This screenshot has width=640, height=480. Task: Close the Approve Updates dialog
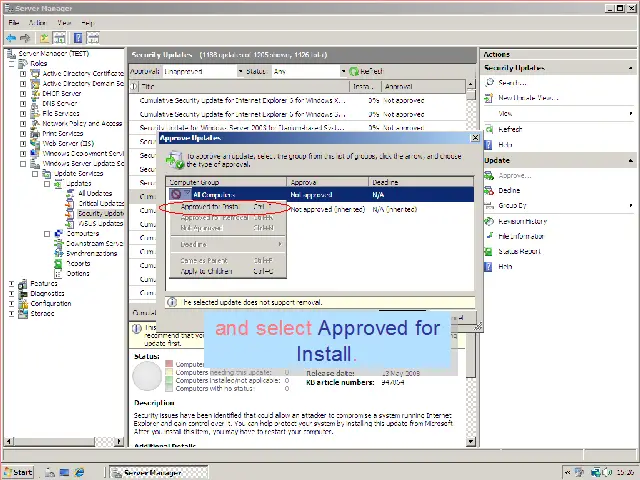(475, 138)
